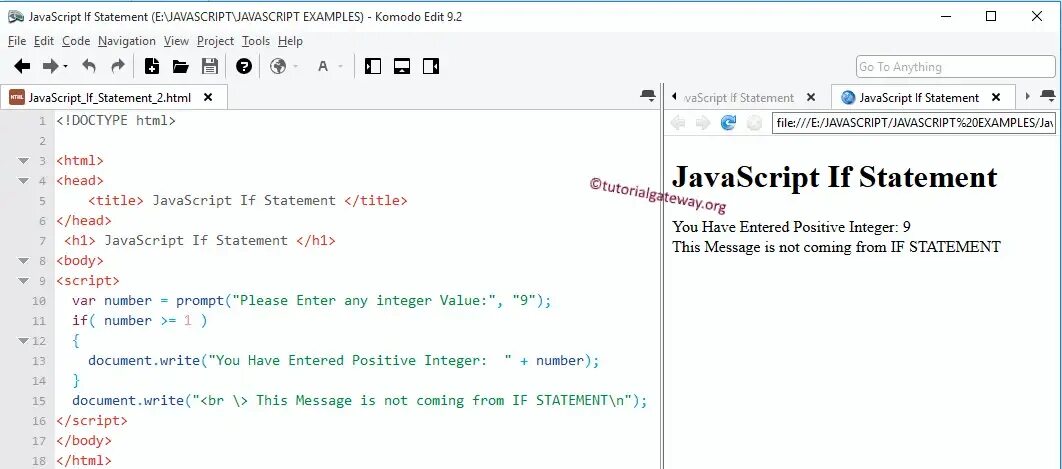Click the preview file URL address field

[914, 123]
